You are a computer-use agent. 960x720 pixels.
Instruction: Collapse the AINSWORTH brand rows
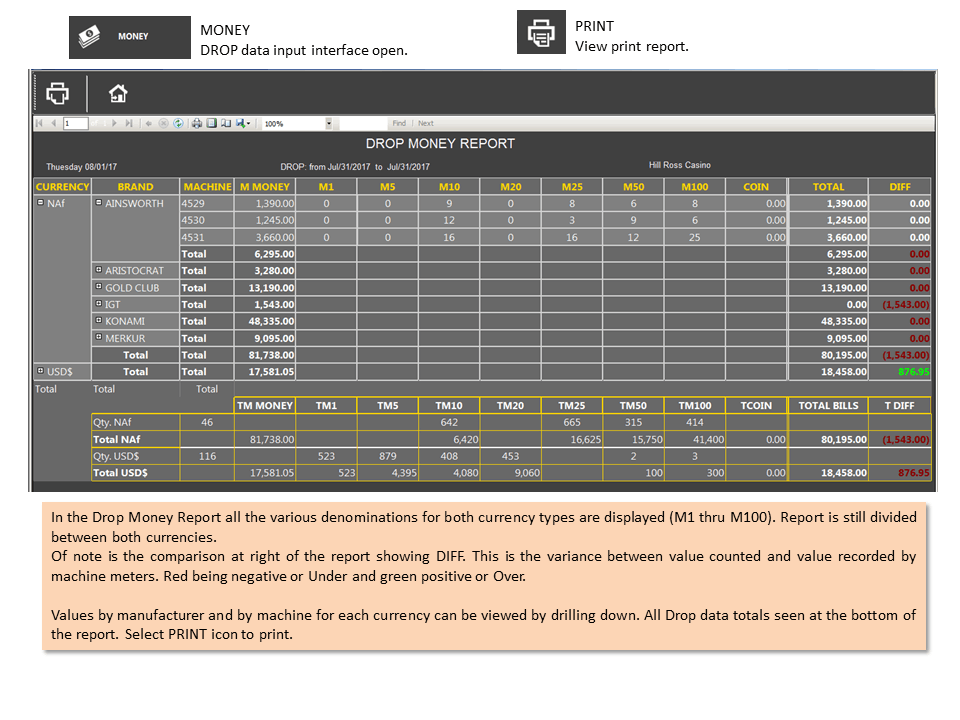[99, 202]
